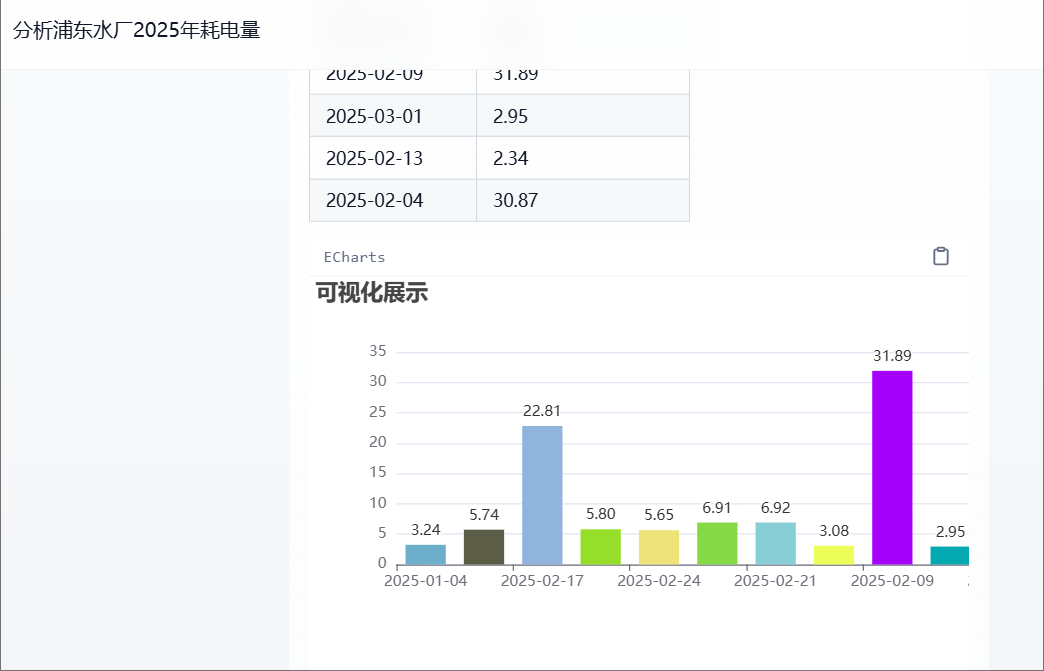Click the light blue bar labeled 22.81
Viewport: 1044px width, 671px height.
pos(542,495)
